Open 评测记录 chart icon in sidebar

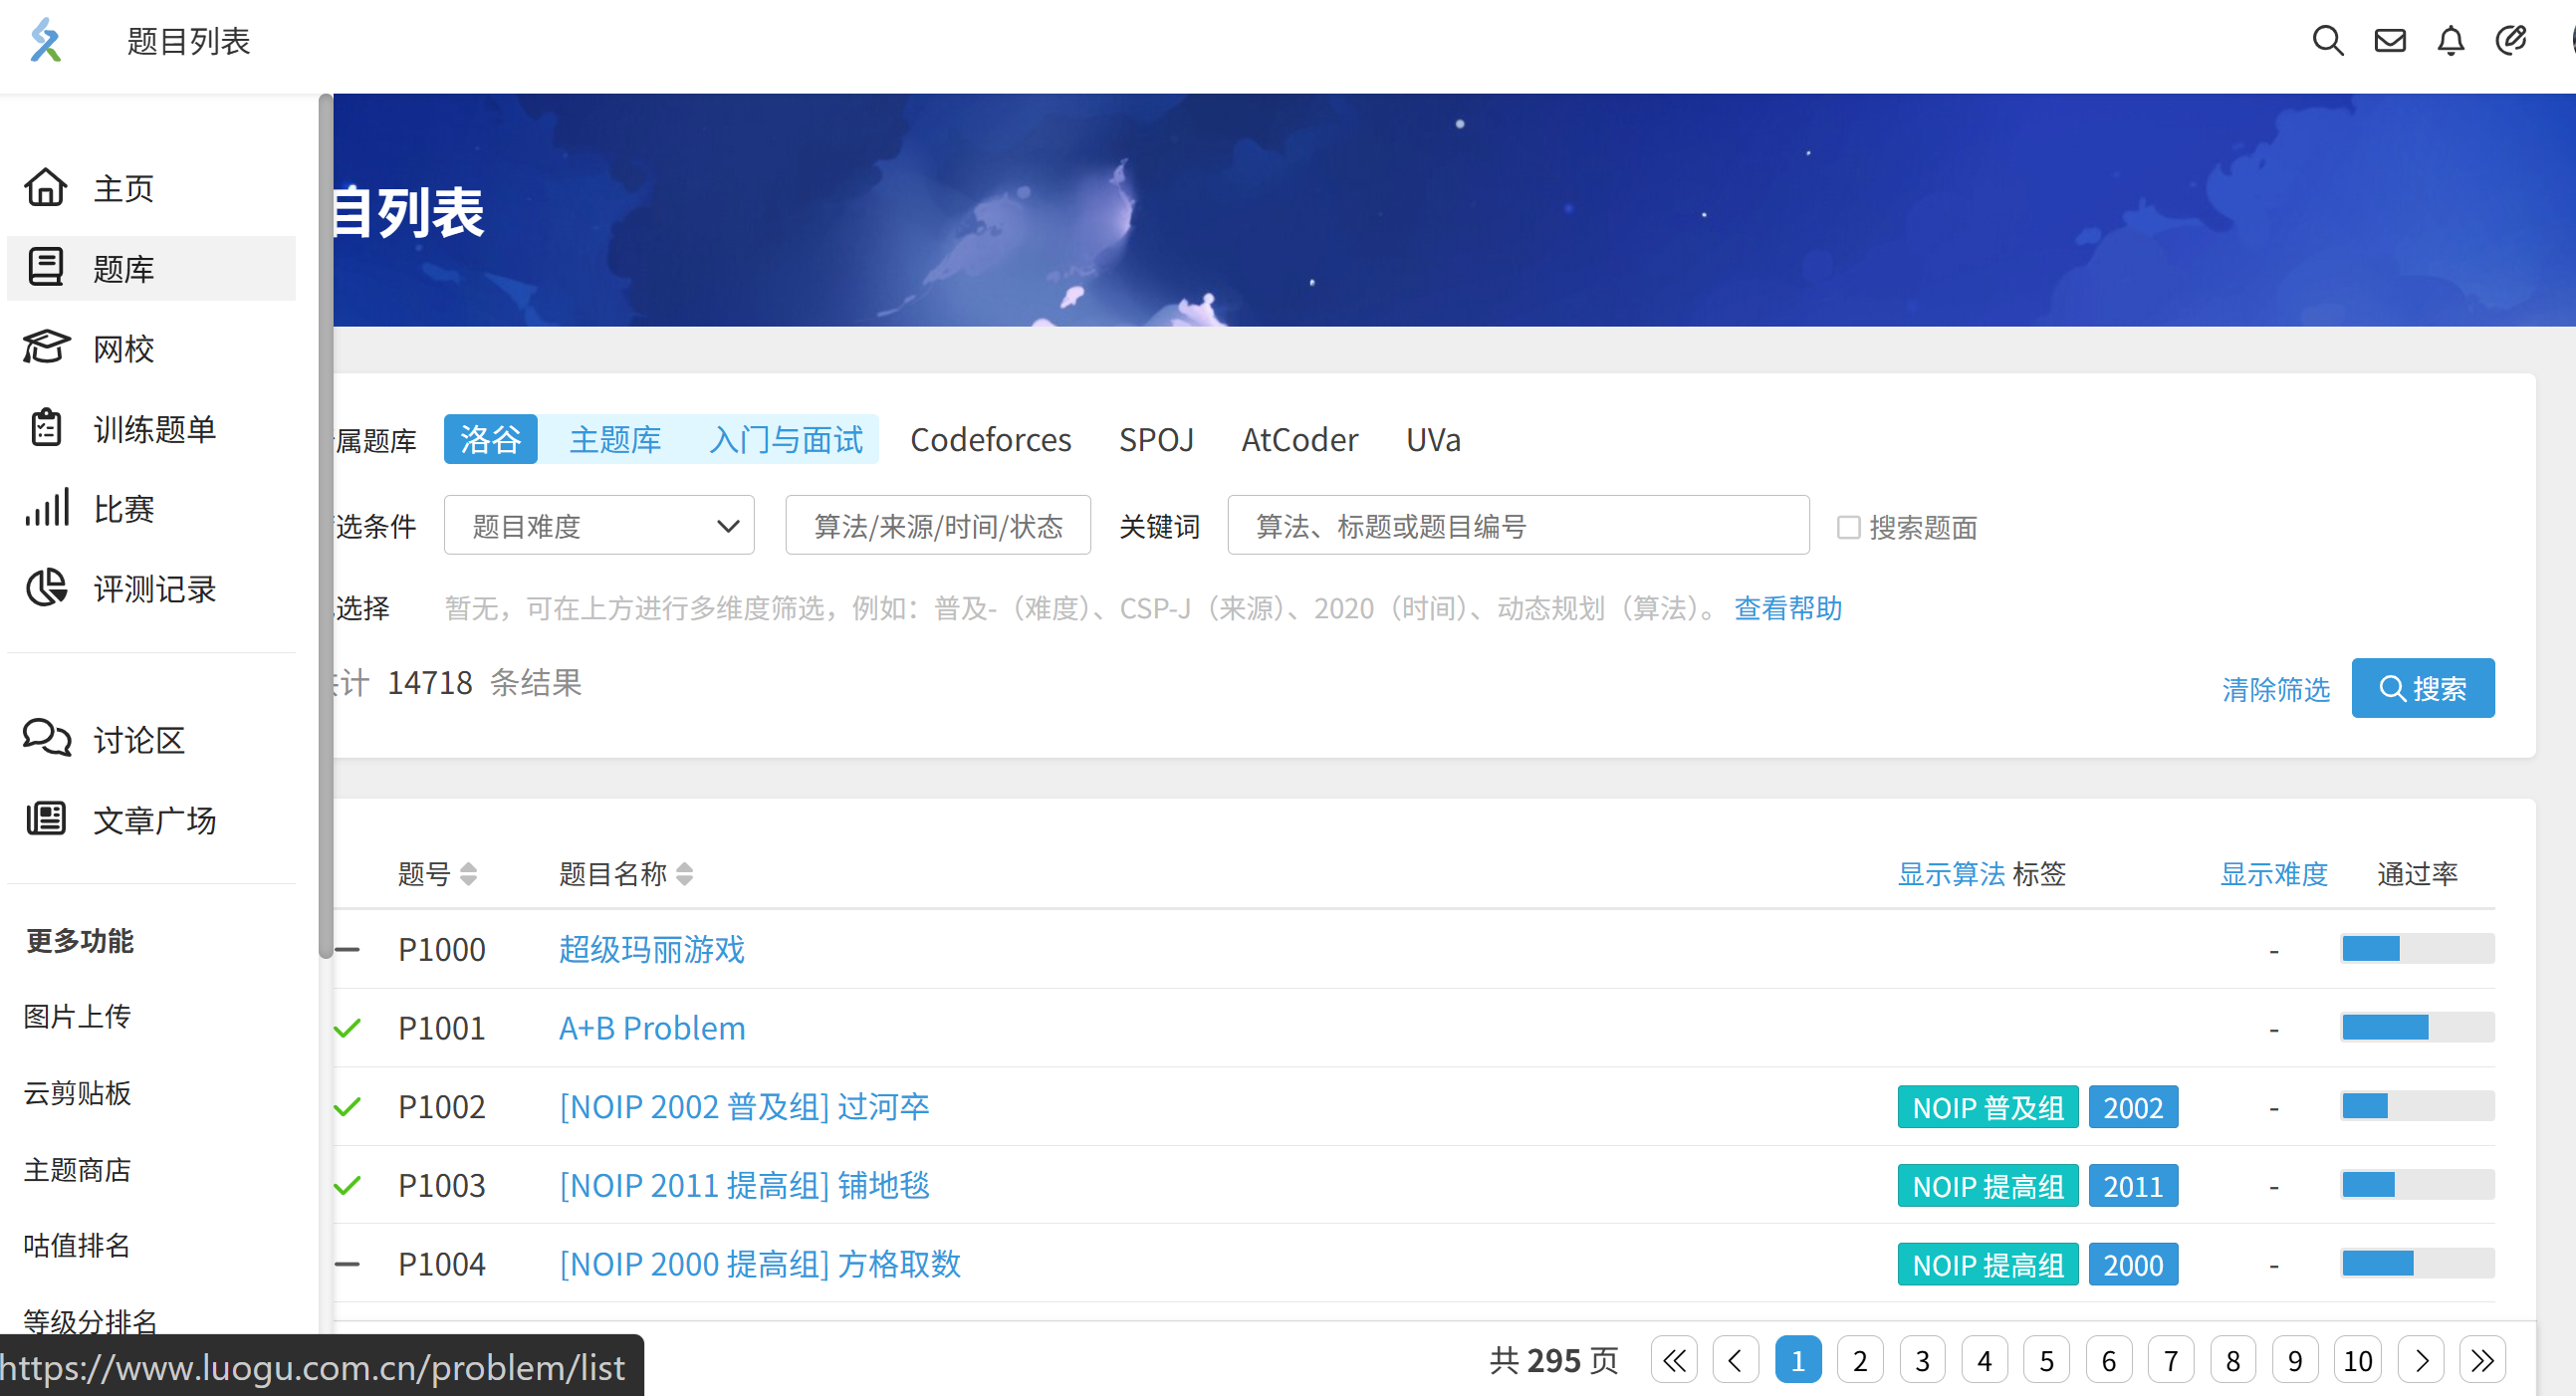(x=46, y=588)
